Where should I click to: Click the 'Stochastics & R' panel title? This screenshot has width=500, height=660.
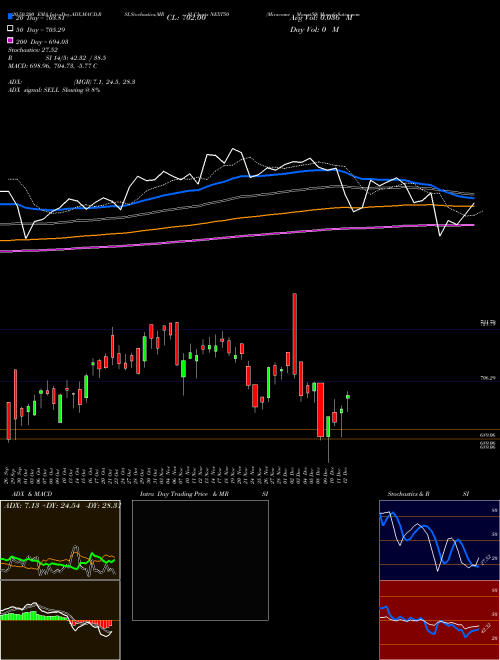click(x=408, y=494)
